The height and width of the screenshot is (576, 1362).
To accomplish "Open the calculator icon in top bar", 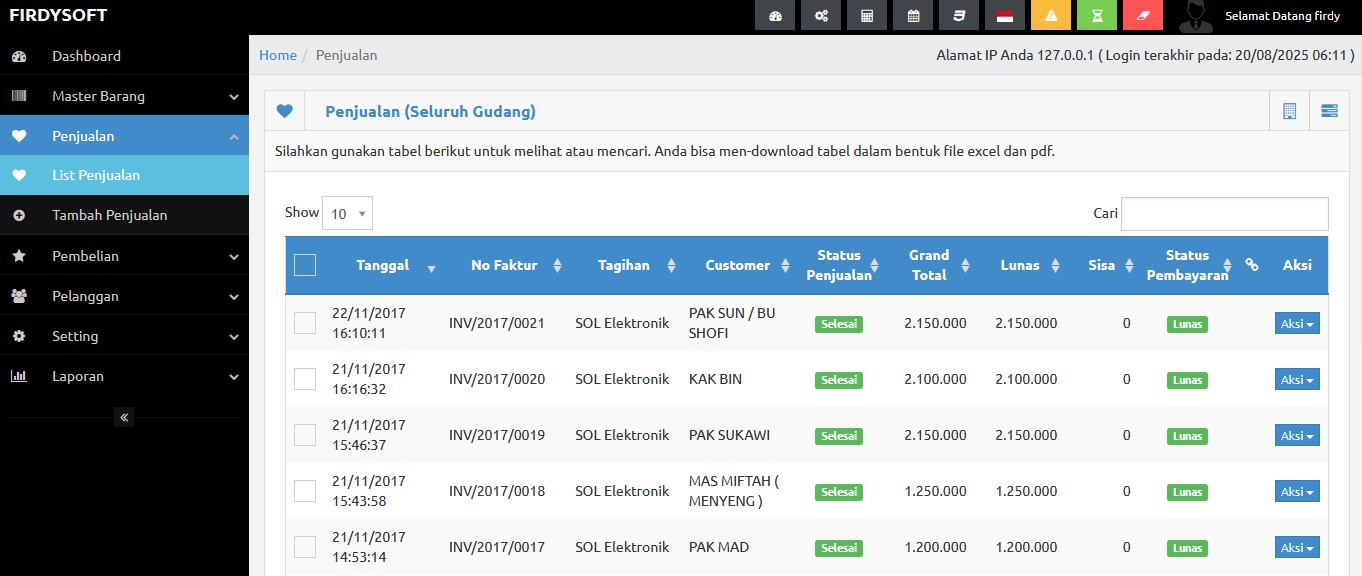I will point(867,16).
